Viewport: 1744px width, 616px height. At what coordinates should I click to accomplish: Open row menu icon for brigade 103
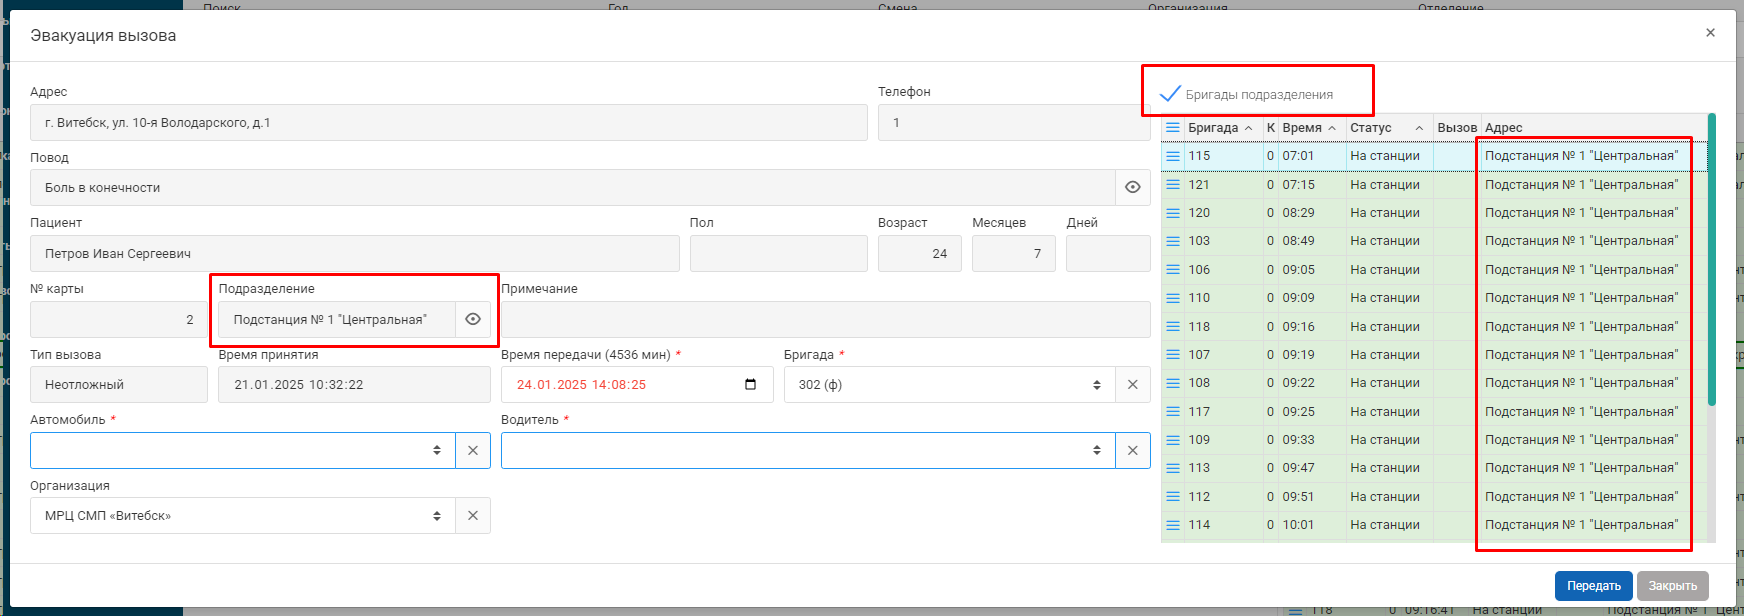coord(1173,241)
